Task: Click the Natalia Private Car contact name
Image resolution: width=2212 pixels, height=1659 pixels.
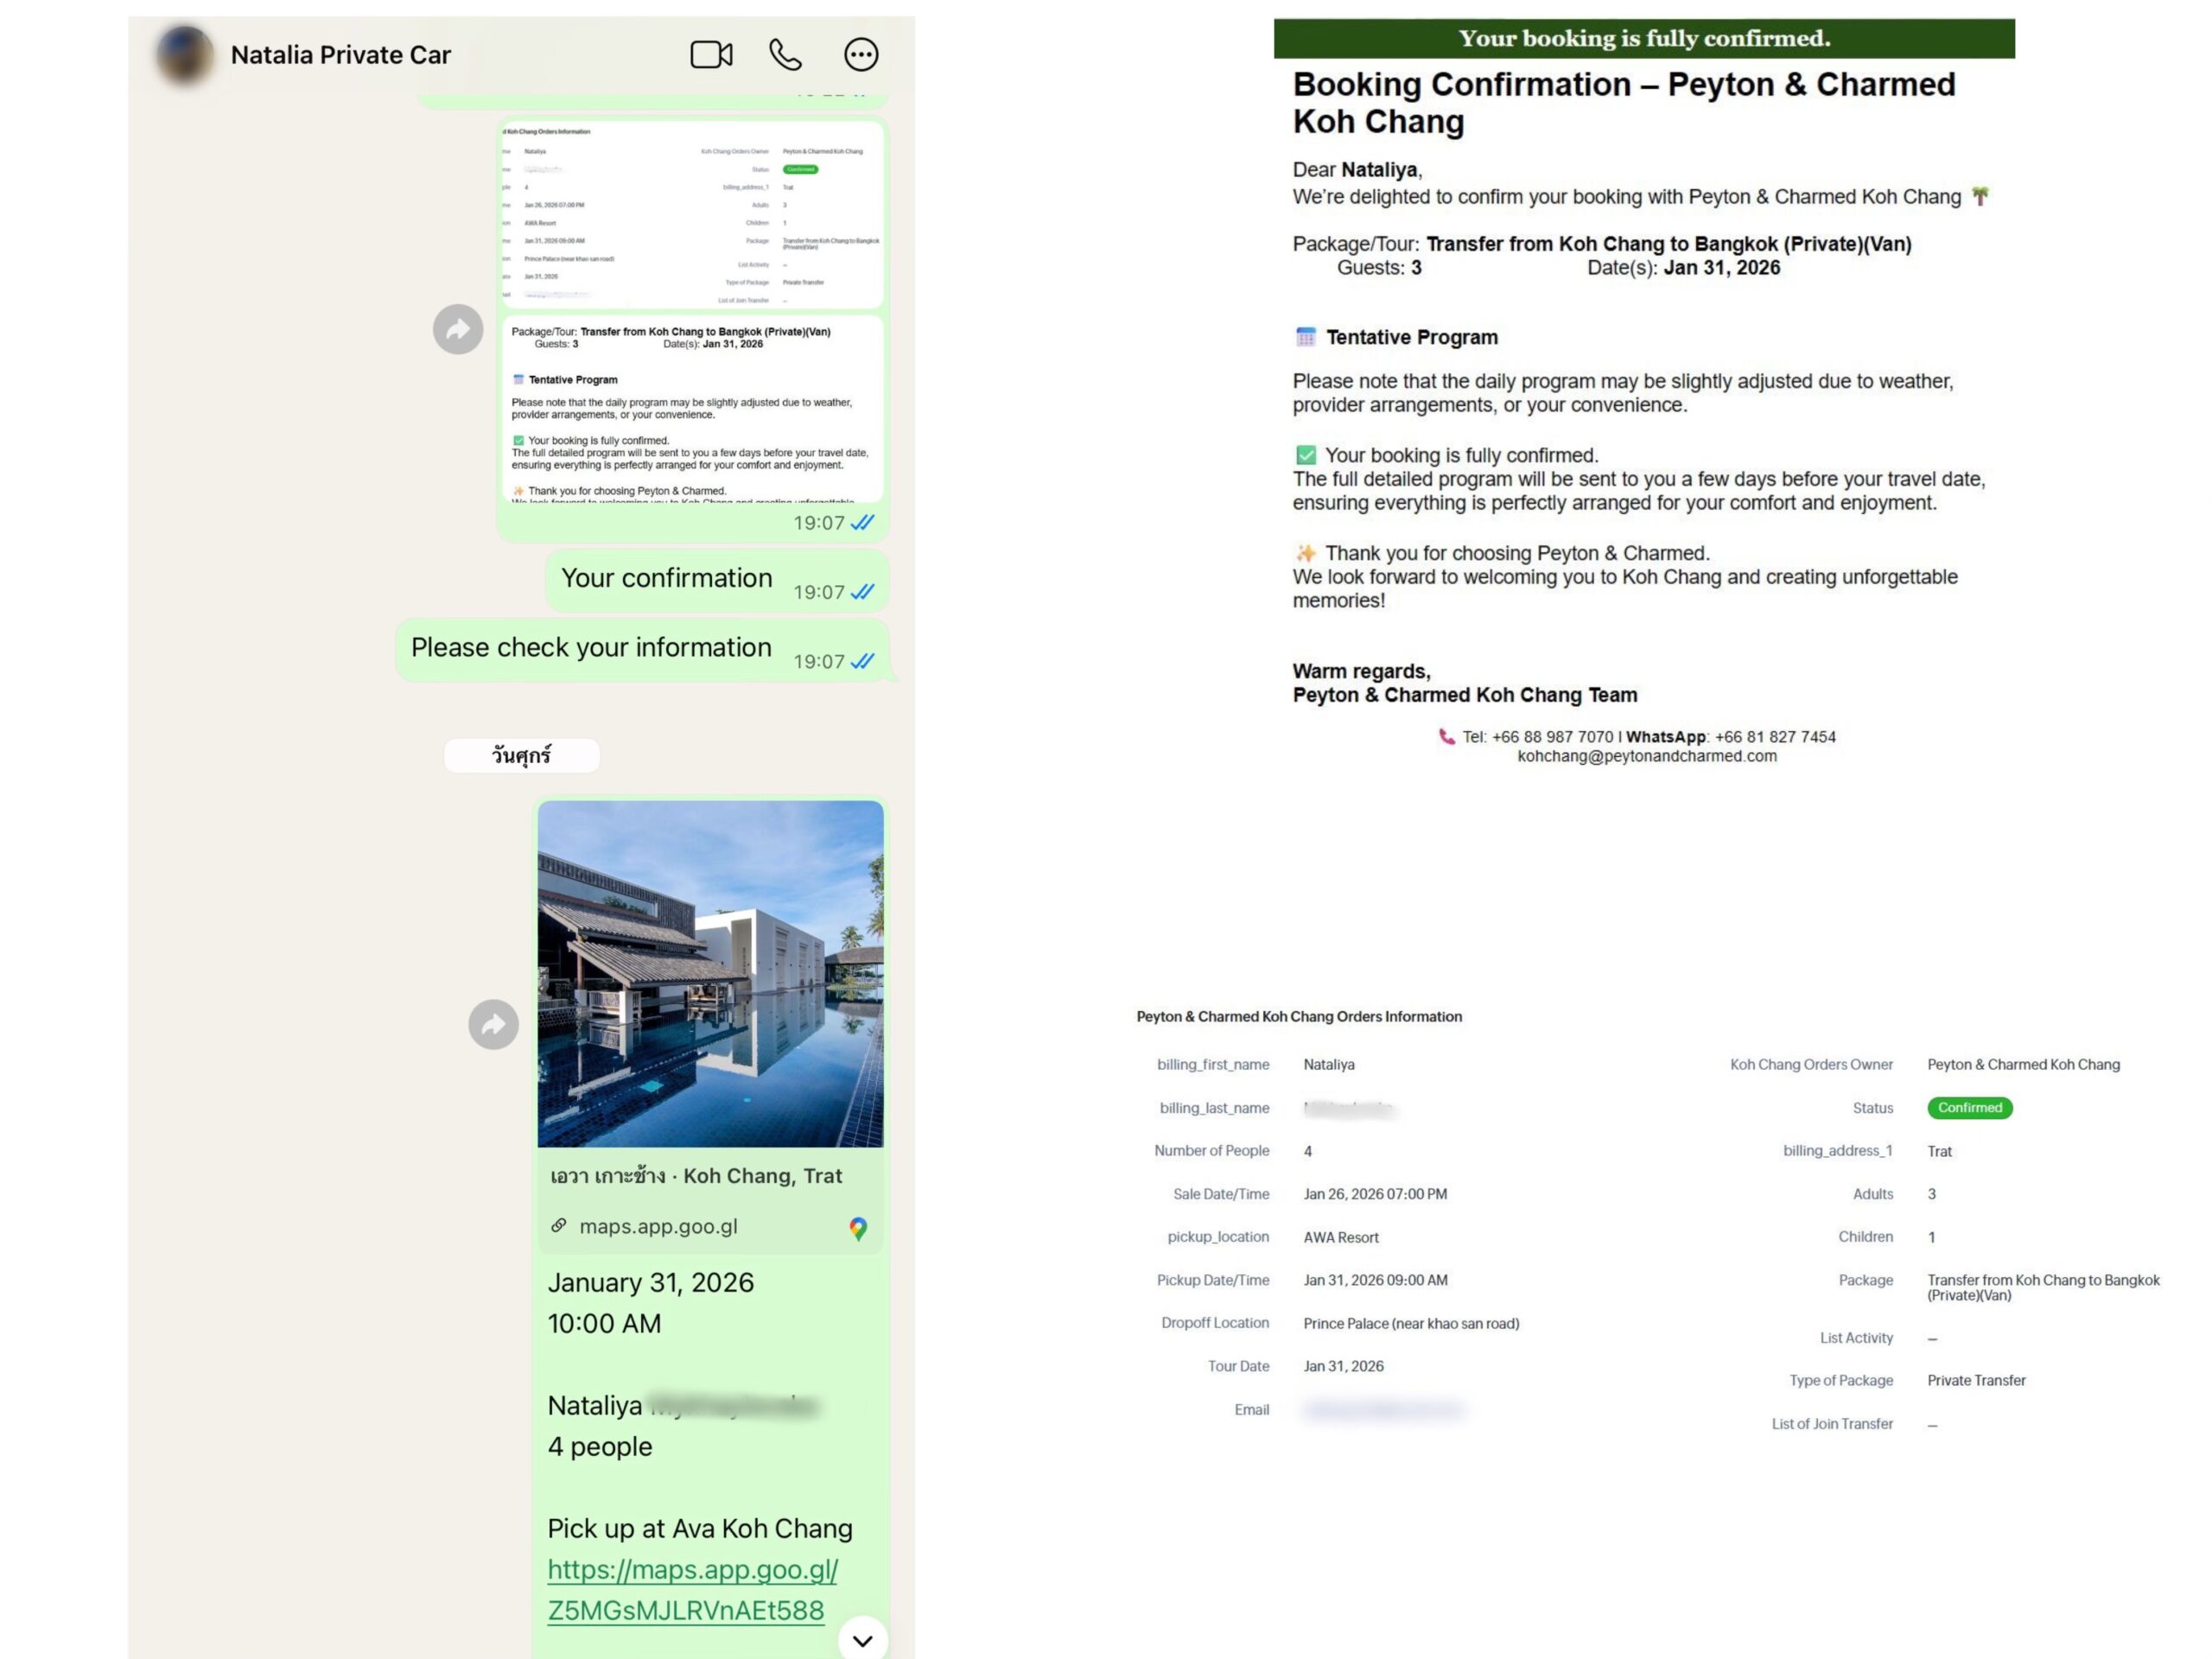Action: tap(340, 55)
